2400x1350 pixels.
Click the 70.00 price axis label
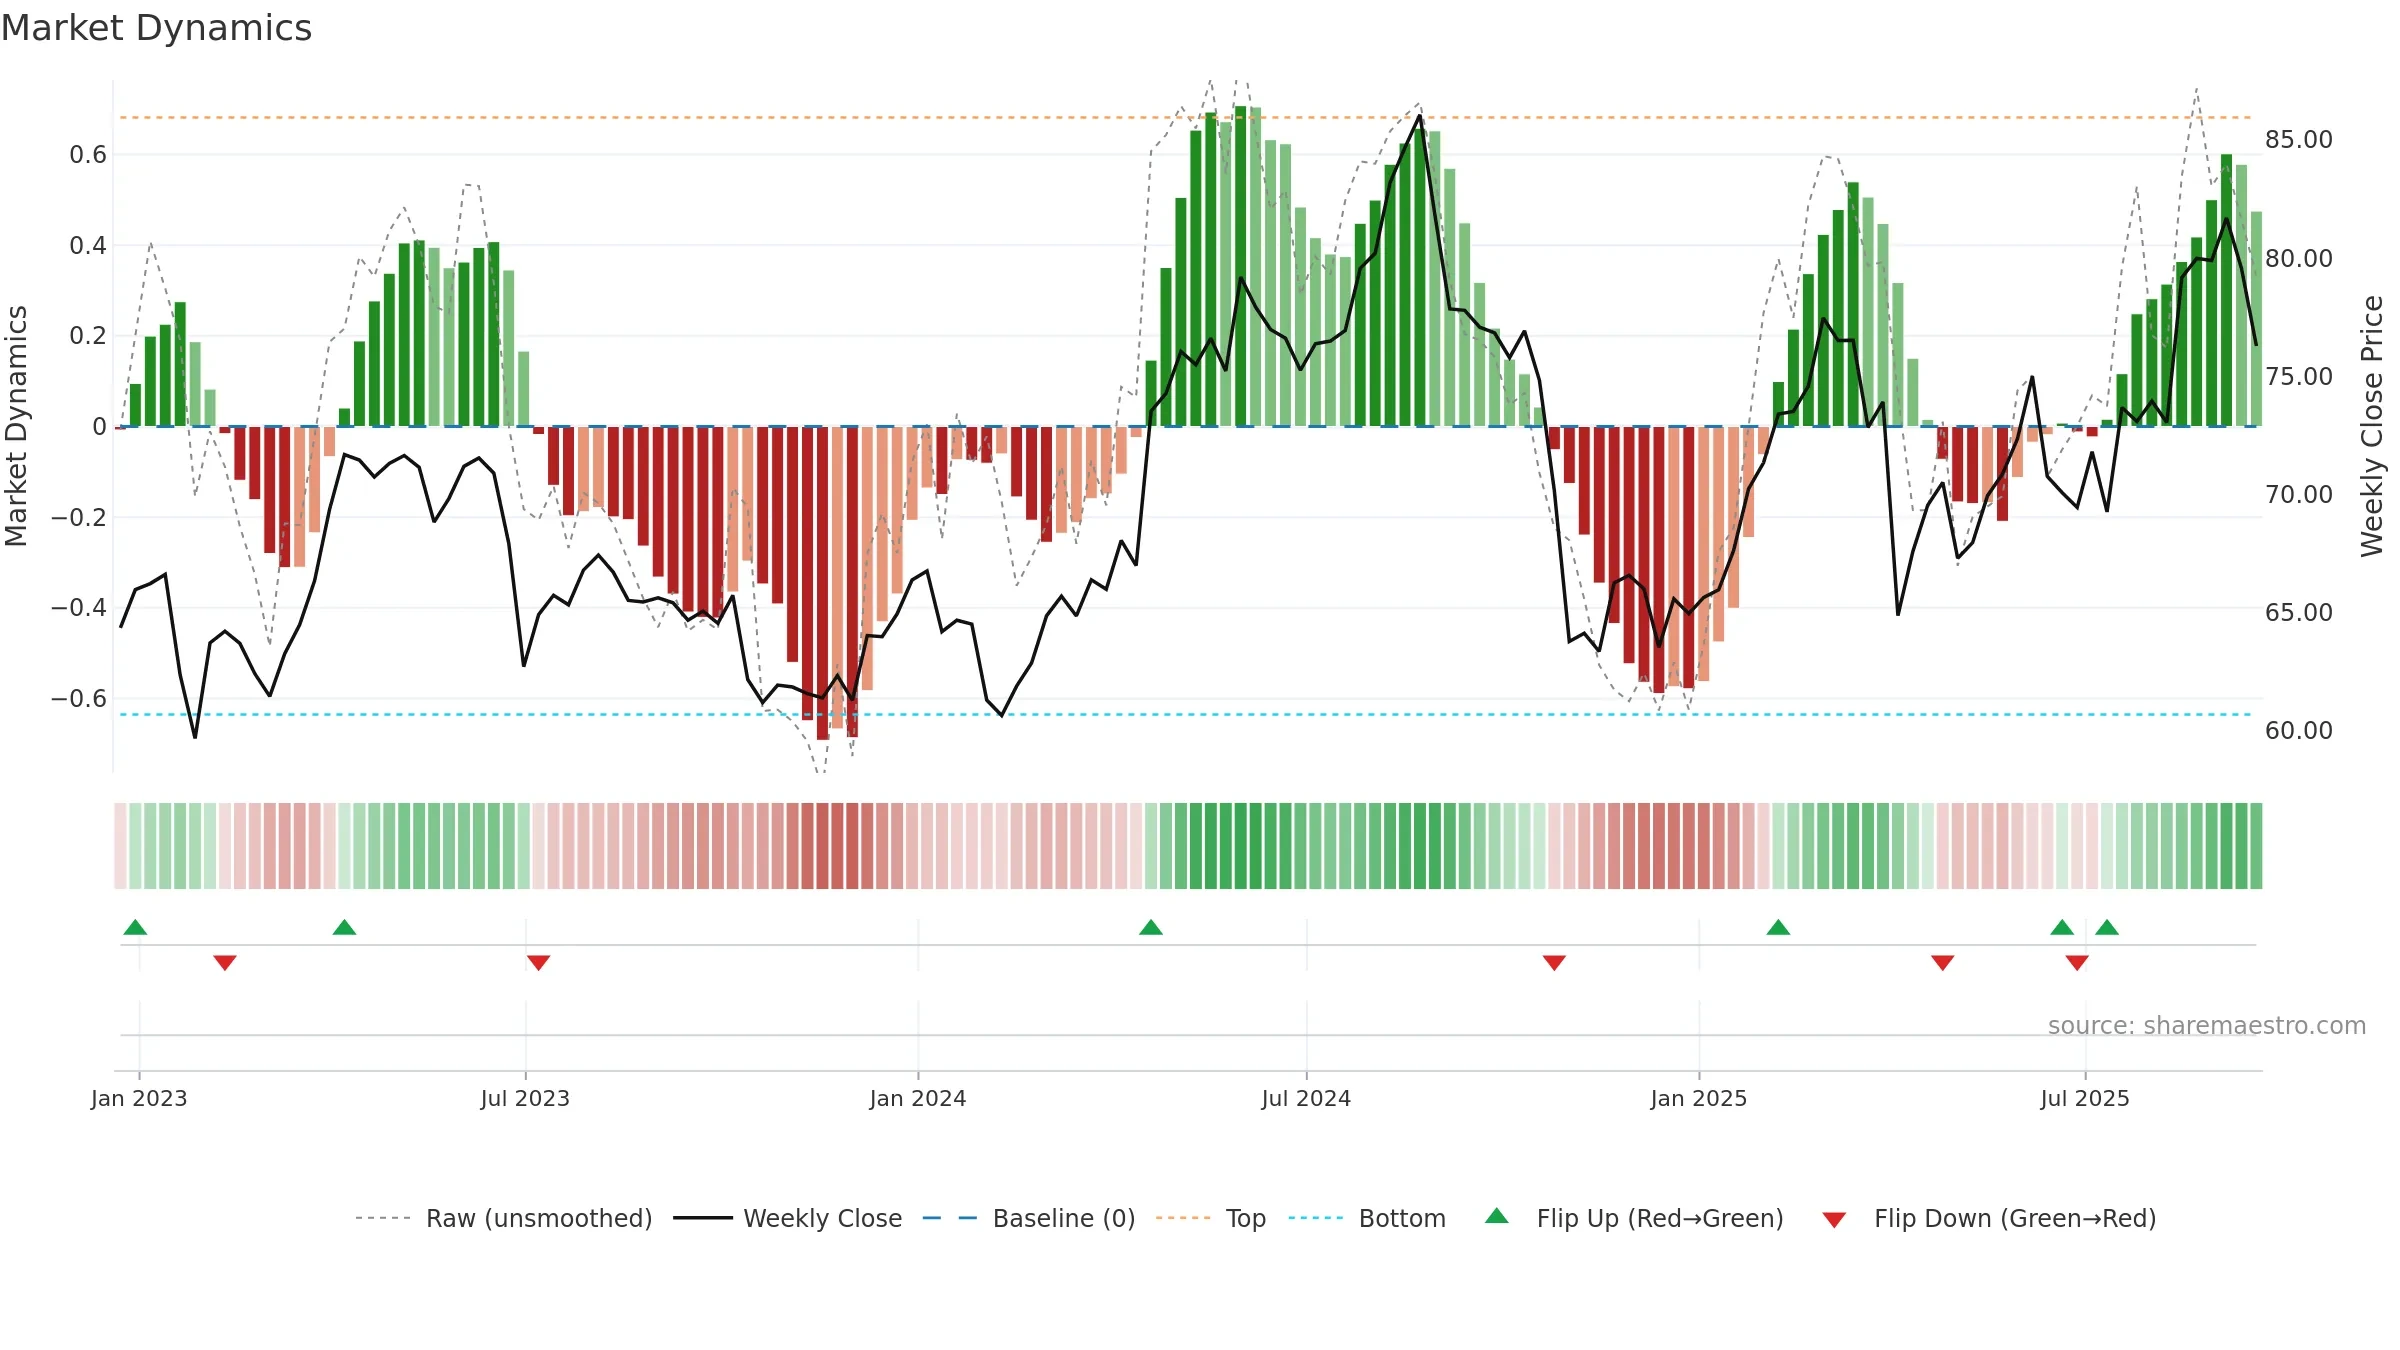click(x=2299, y=494)
